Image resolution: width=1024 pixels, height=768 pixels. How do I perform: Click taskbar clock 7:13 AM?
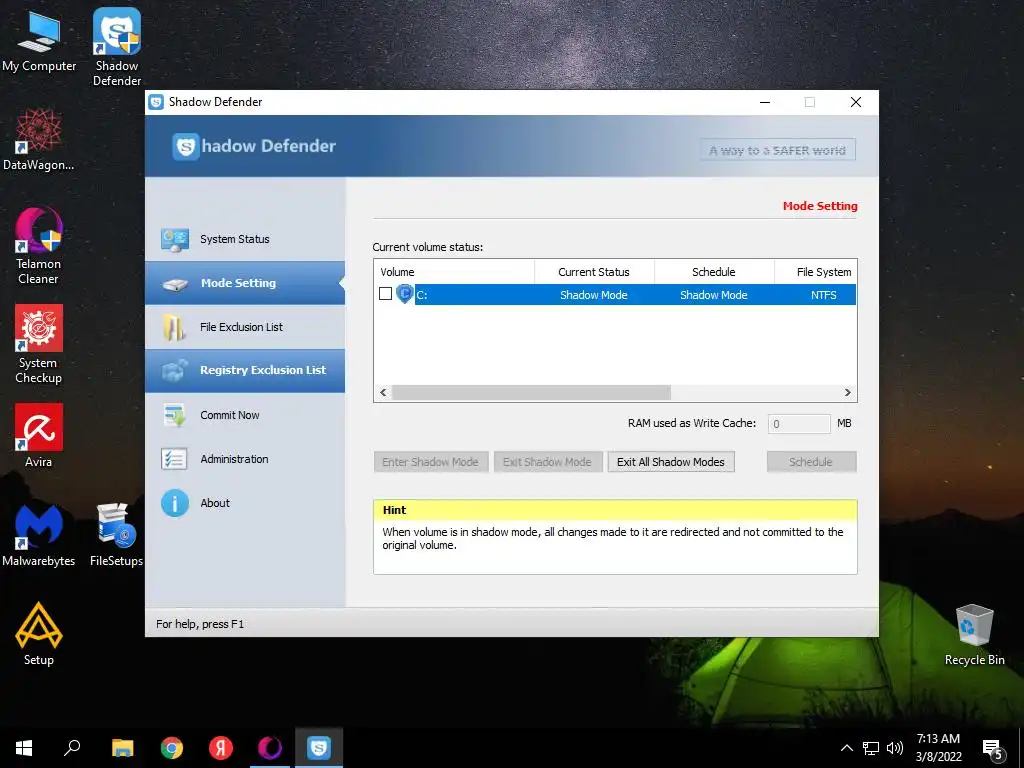[938, 739]
